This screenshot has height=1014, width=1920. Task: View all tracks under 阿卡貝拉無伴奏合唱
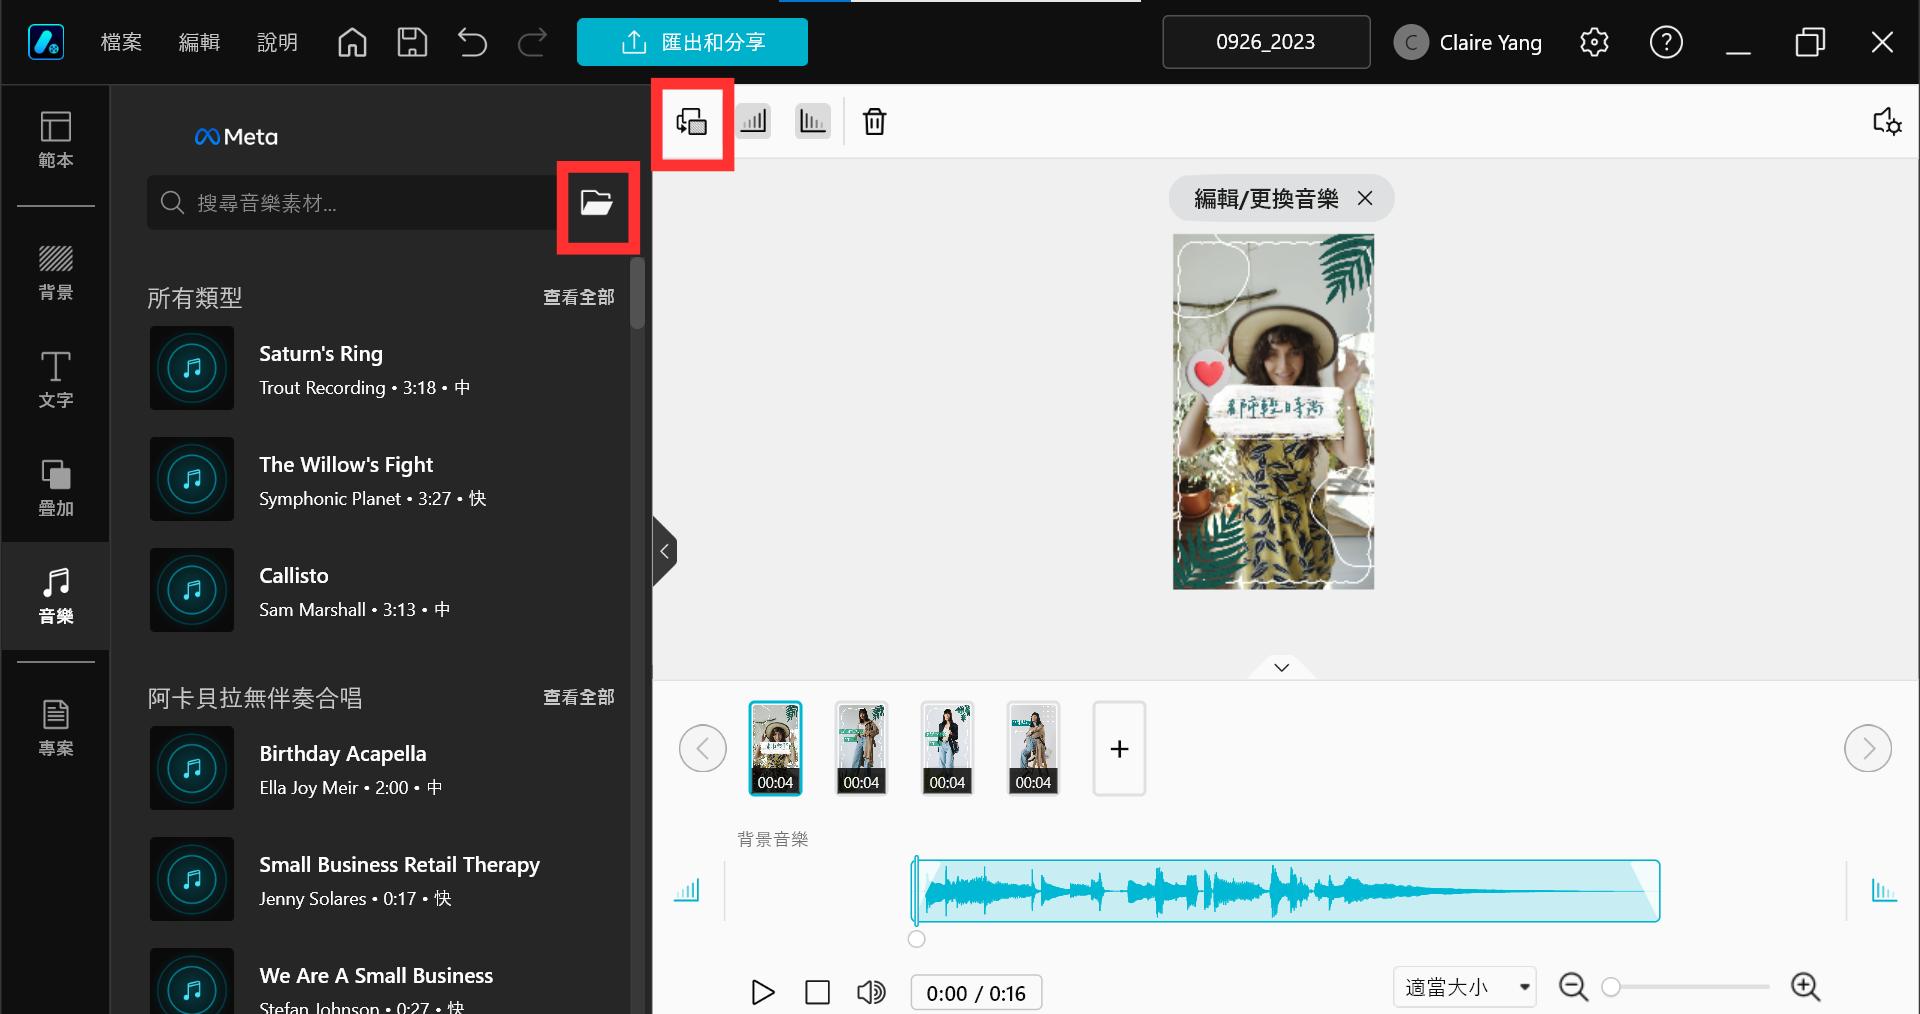(578, 697)
